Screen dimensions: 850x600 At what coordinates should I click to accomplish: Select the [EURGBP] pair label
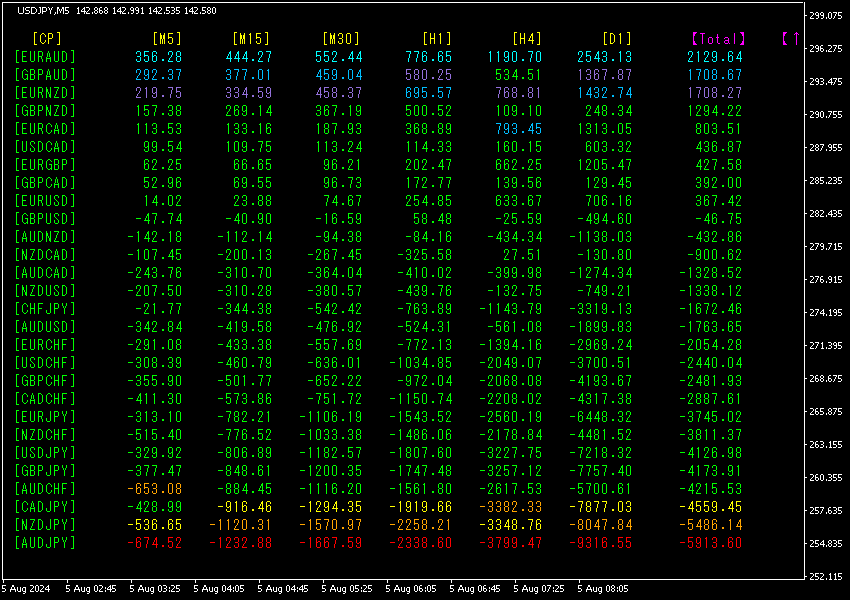tap(45, 164)
